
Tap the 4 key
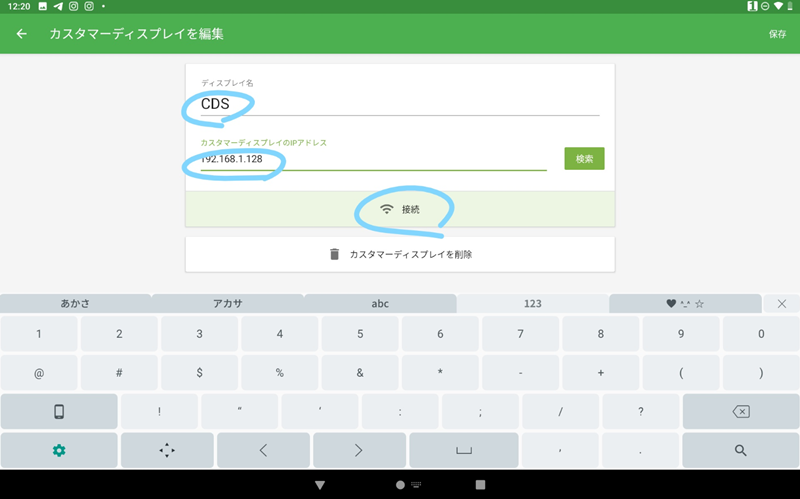(280, 334)
